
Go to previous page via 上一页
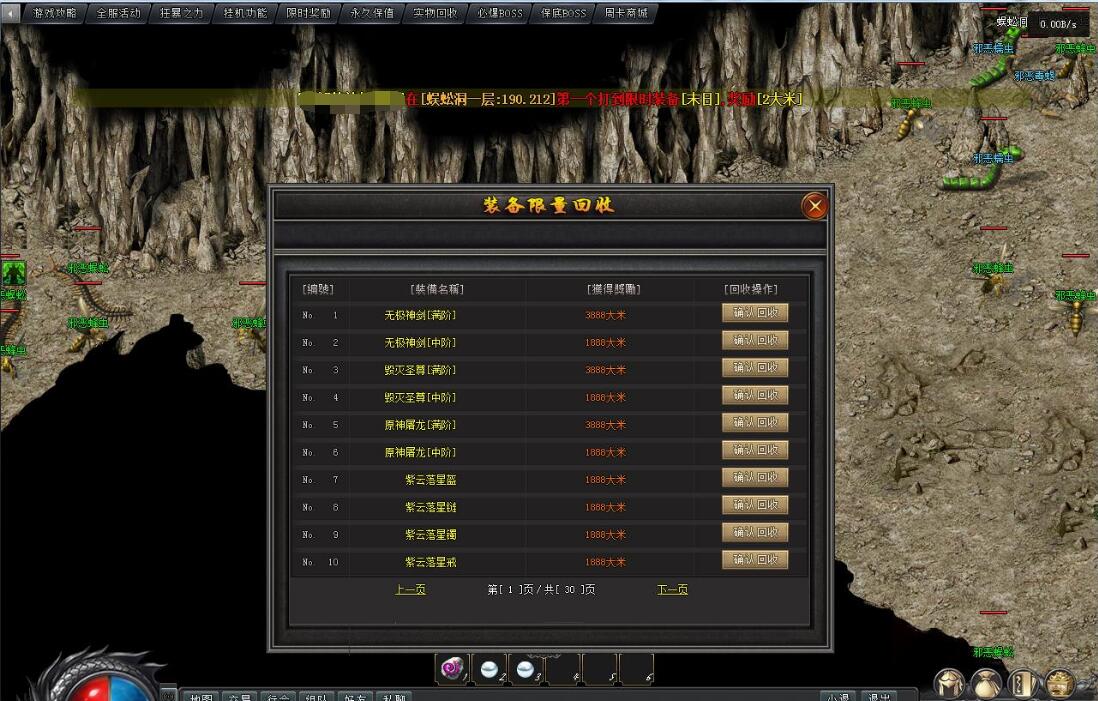point(410,590)
